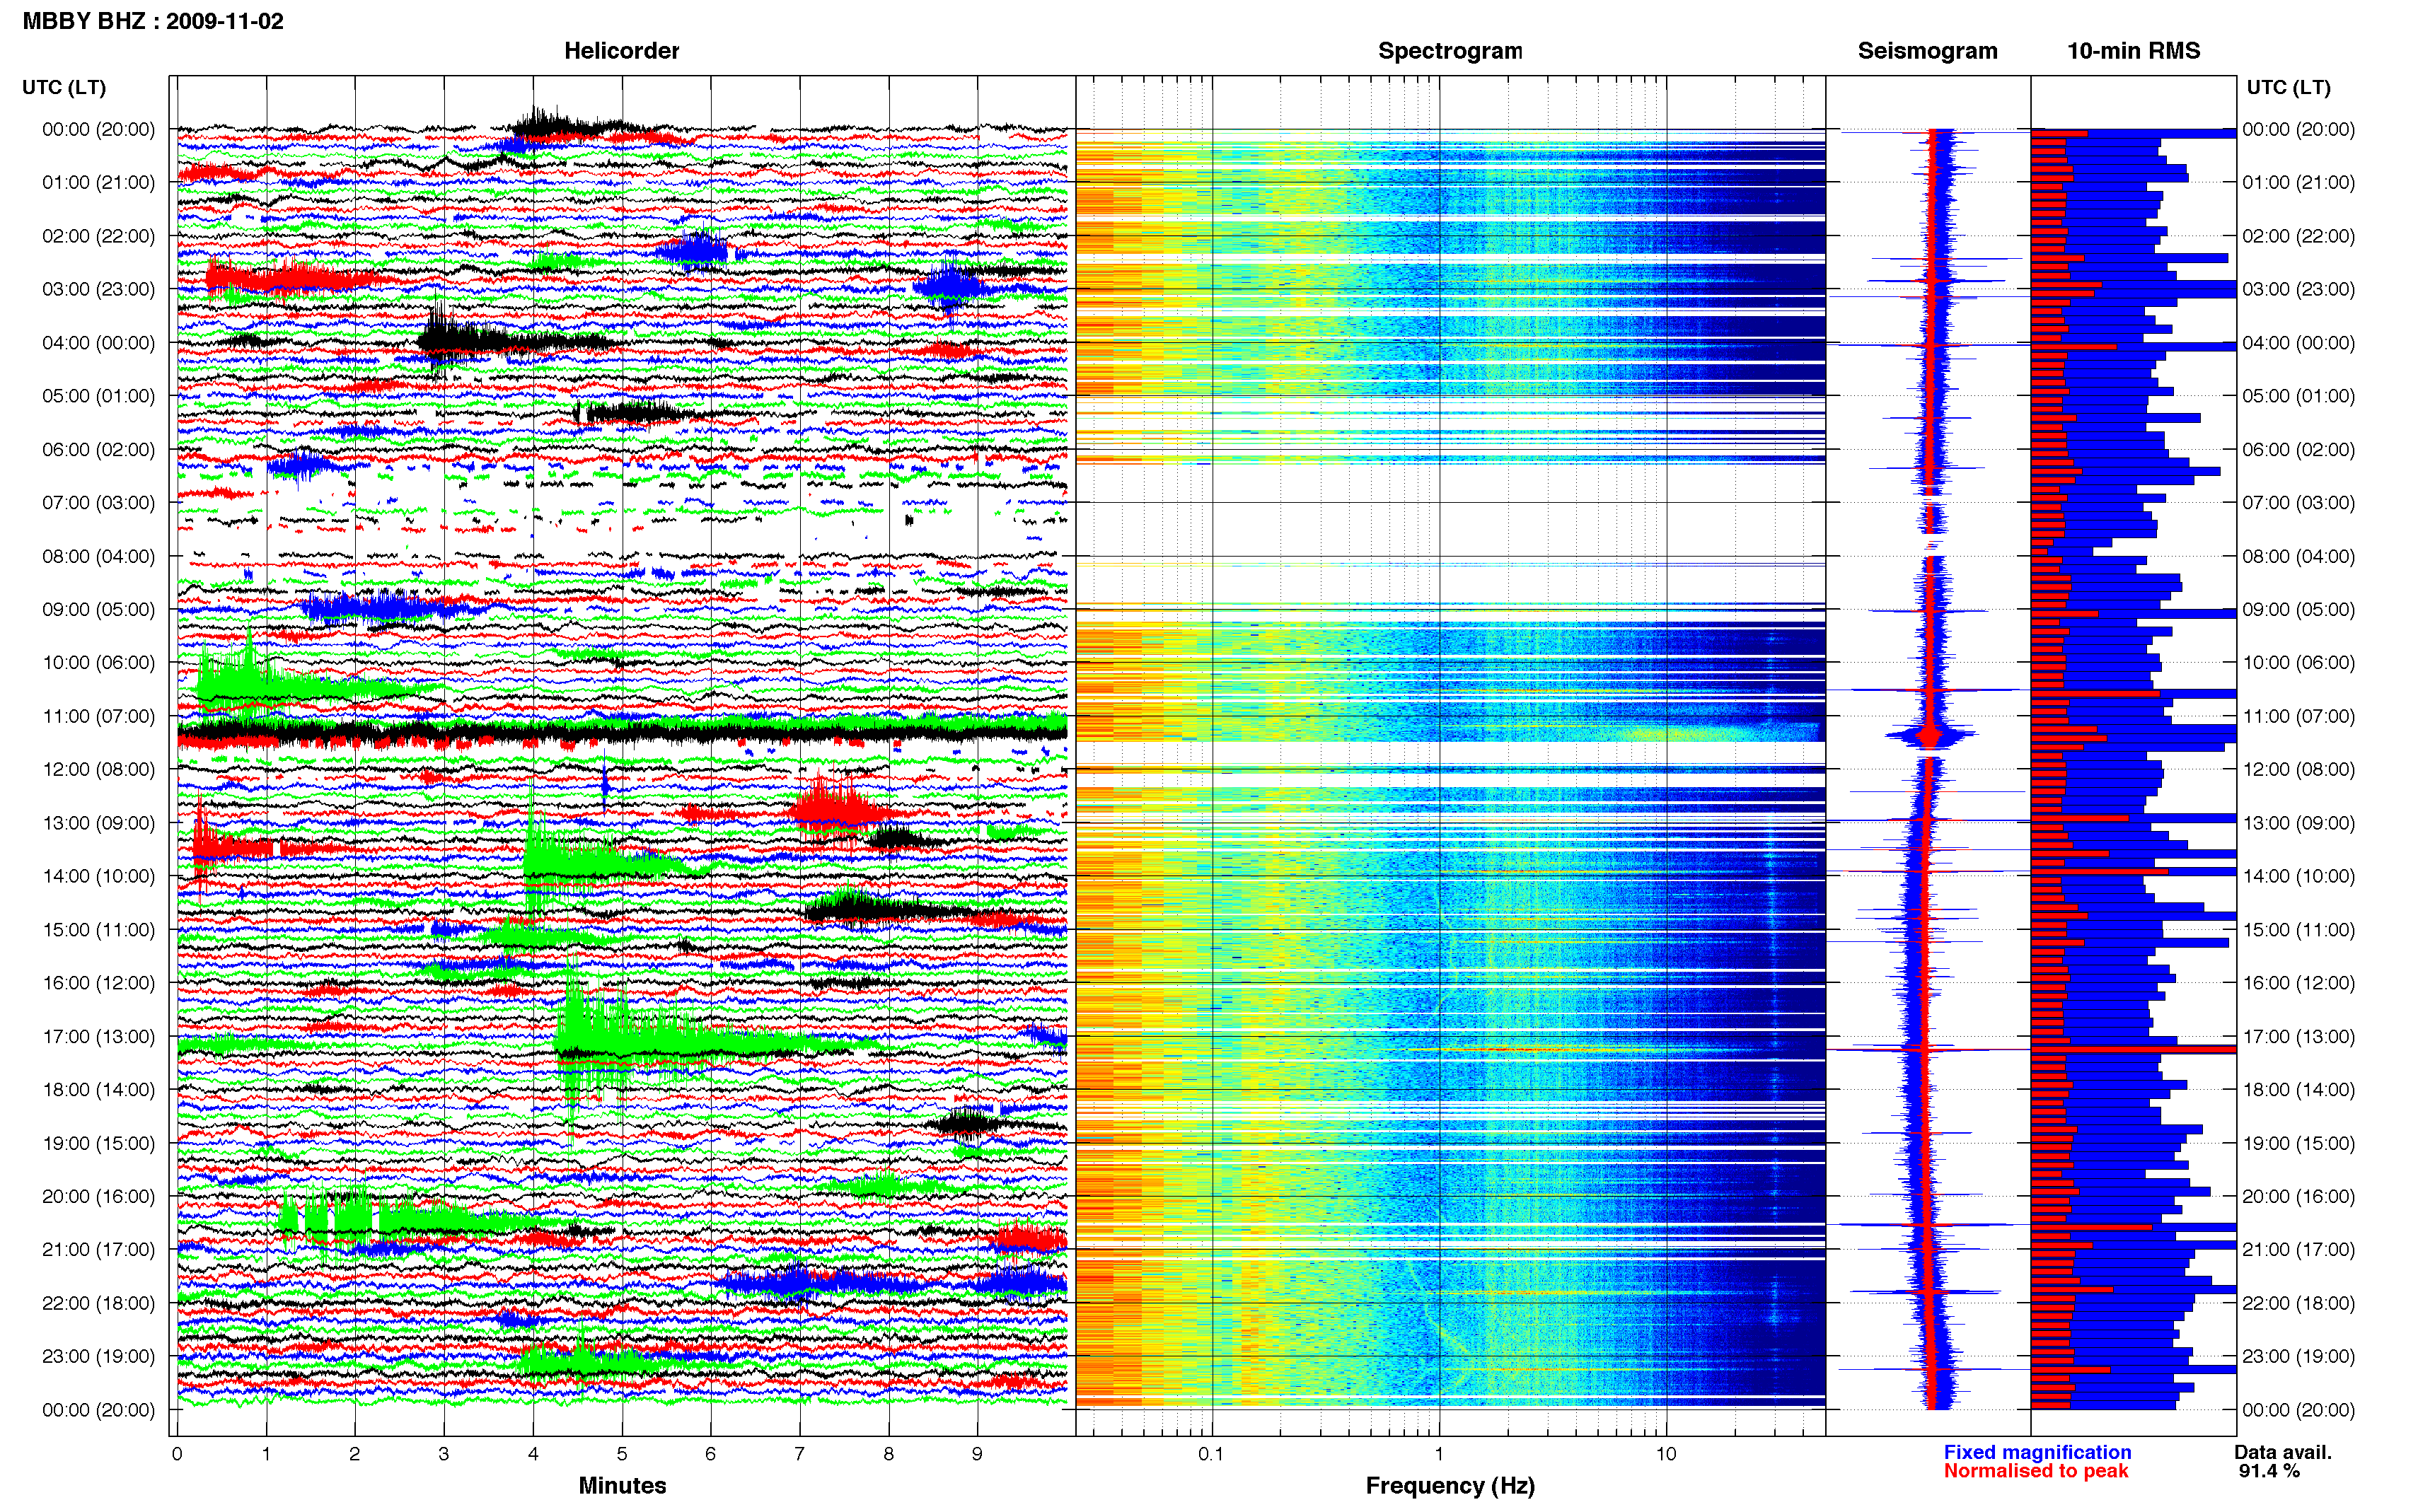Click '23:00 (19:00)' label beside the Helicorder
2418x1512 pixels.
[98, 1357]
